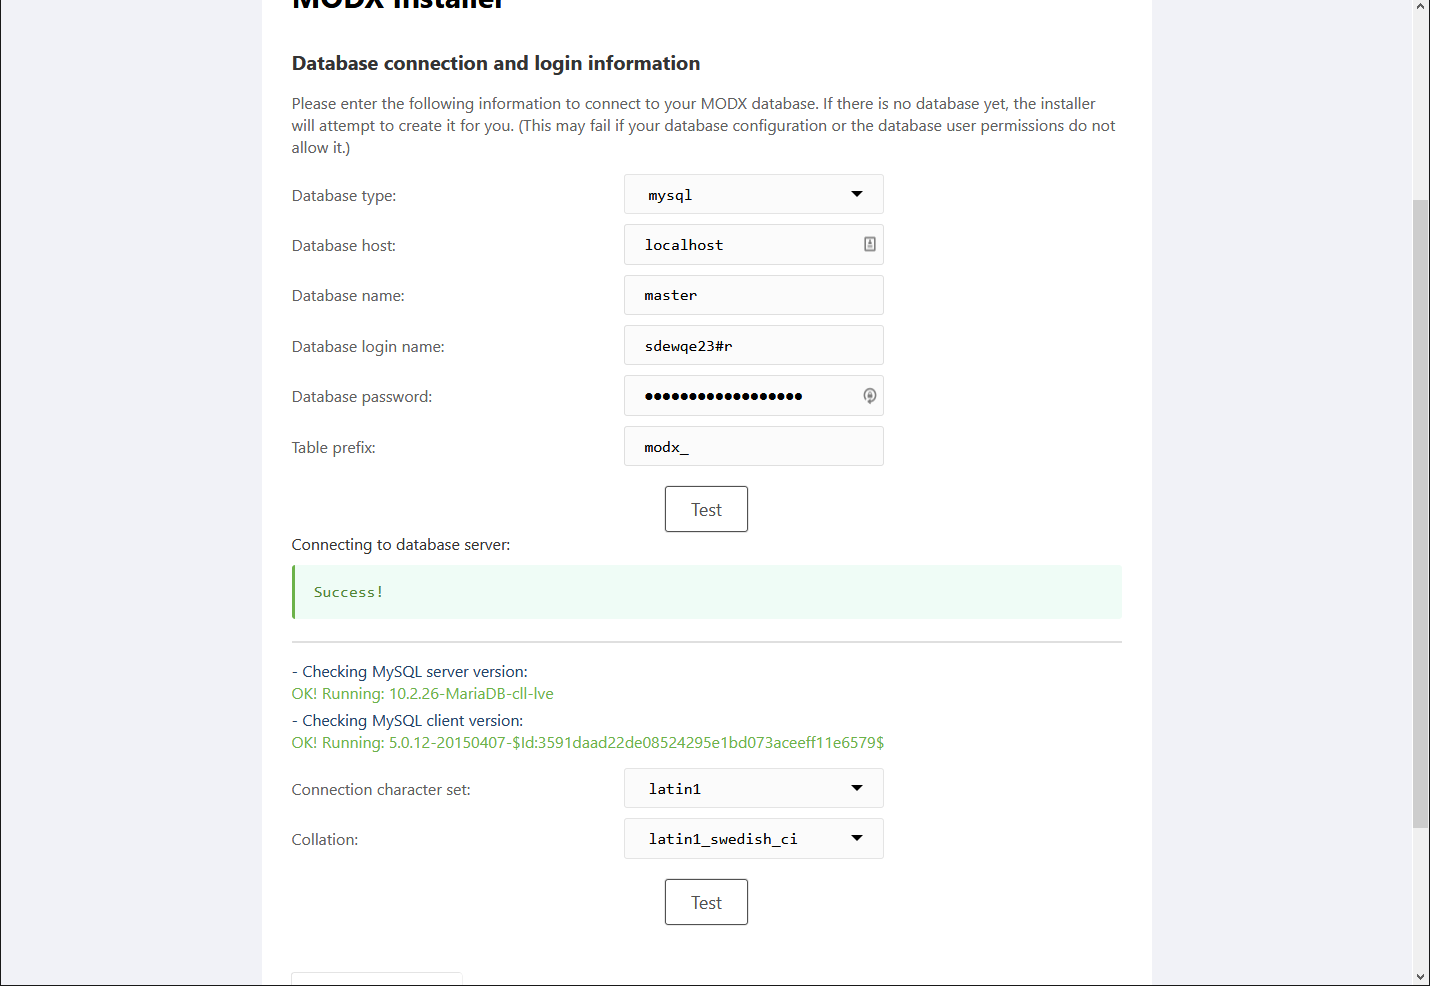Click the key icon in Database password field
Image resolution: width=1430 pixels, height=986 pixels.
(x=870, y=396)
